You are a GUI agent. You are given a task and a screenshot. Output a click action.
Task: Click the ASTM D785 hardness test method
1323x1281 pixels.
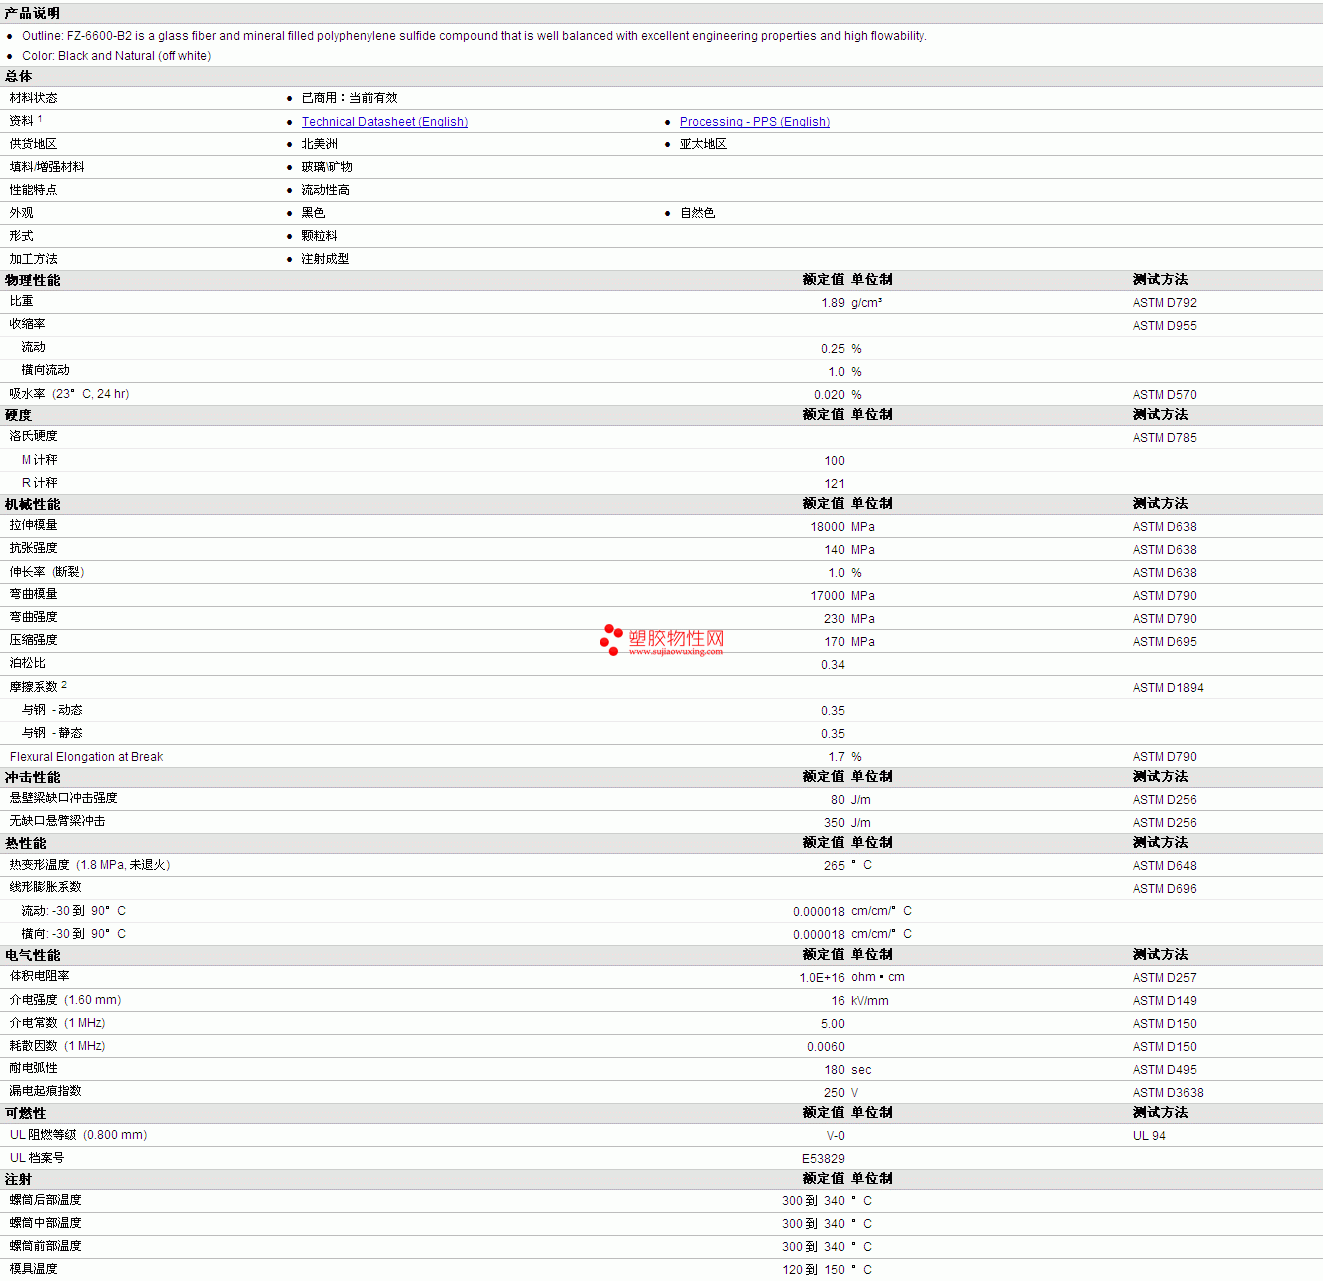pos(1164,438)
